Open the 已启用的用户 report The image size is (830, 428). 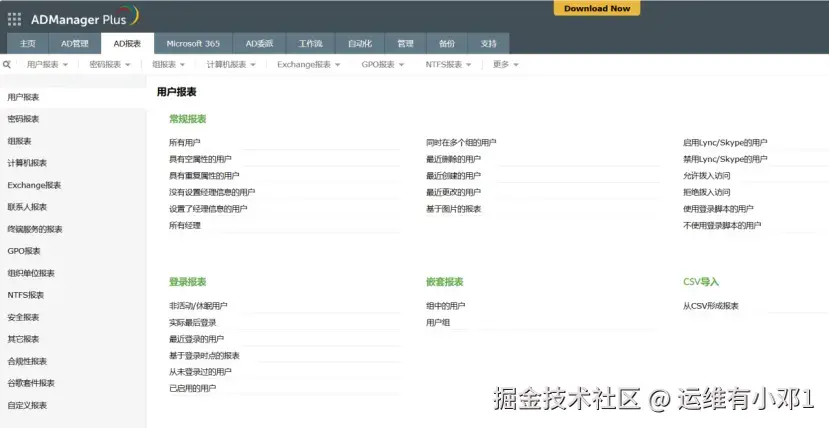pos(193,388)
